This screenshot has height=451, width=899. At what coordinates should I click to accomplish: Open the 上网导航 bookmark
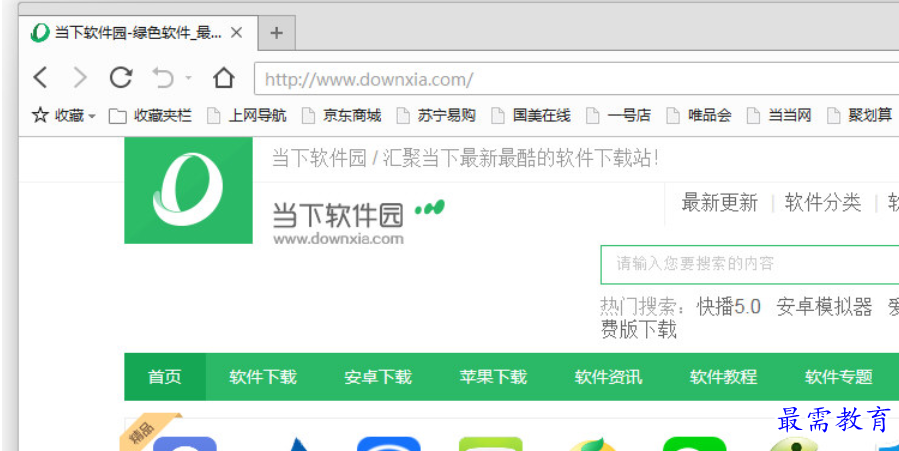pos(247,116)
